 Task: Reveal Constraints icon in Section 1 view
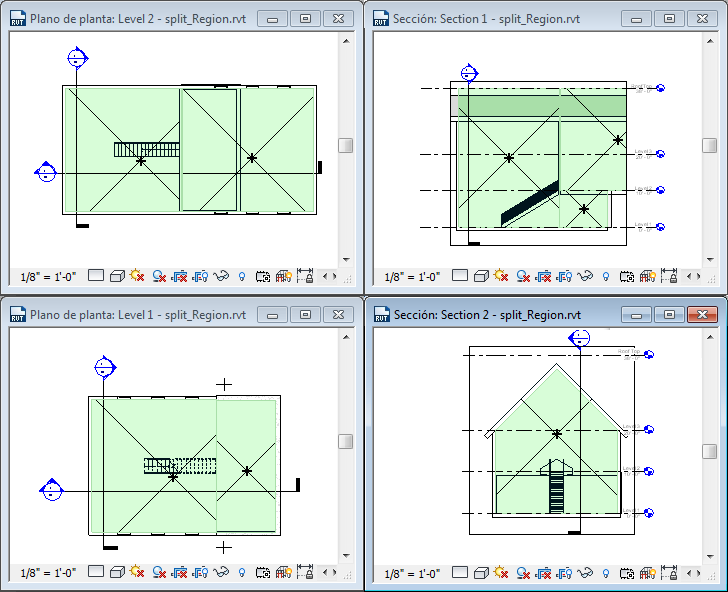coord(670,276)
